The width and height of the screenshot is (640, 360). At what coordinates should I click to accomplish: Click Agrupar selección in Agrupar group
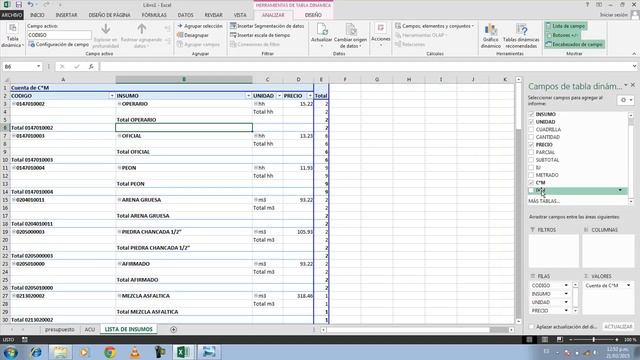click(x=200, y=26)
